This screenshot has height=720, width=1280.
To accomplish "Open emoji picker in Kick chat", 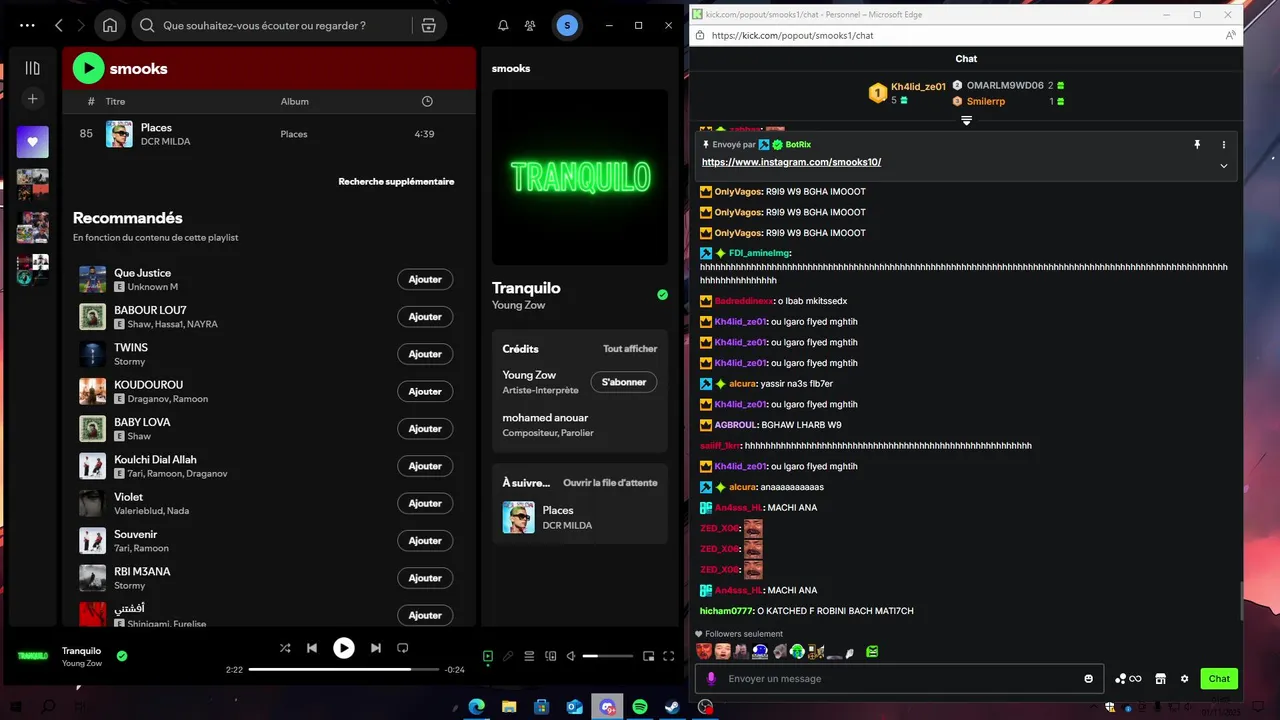I will tap(1089, 679).
